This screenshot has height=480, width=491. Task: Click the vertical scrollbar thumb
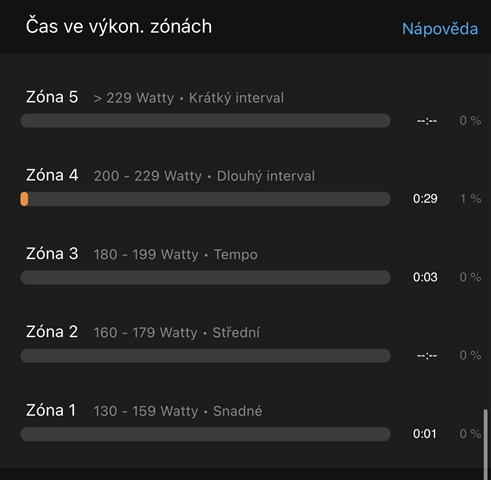(486, 445)
